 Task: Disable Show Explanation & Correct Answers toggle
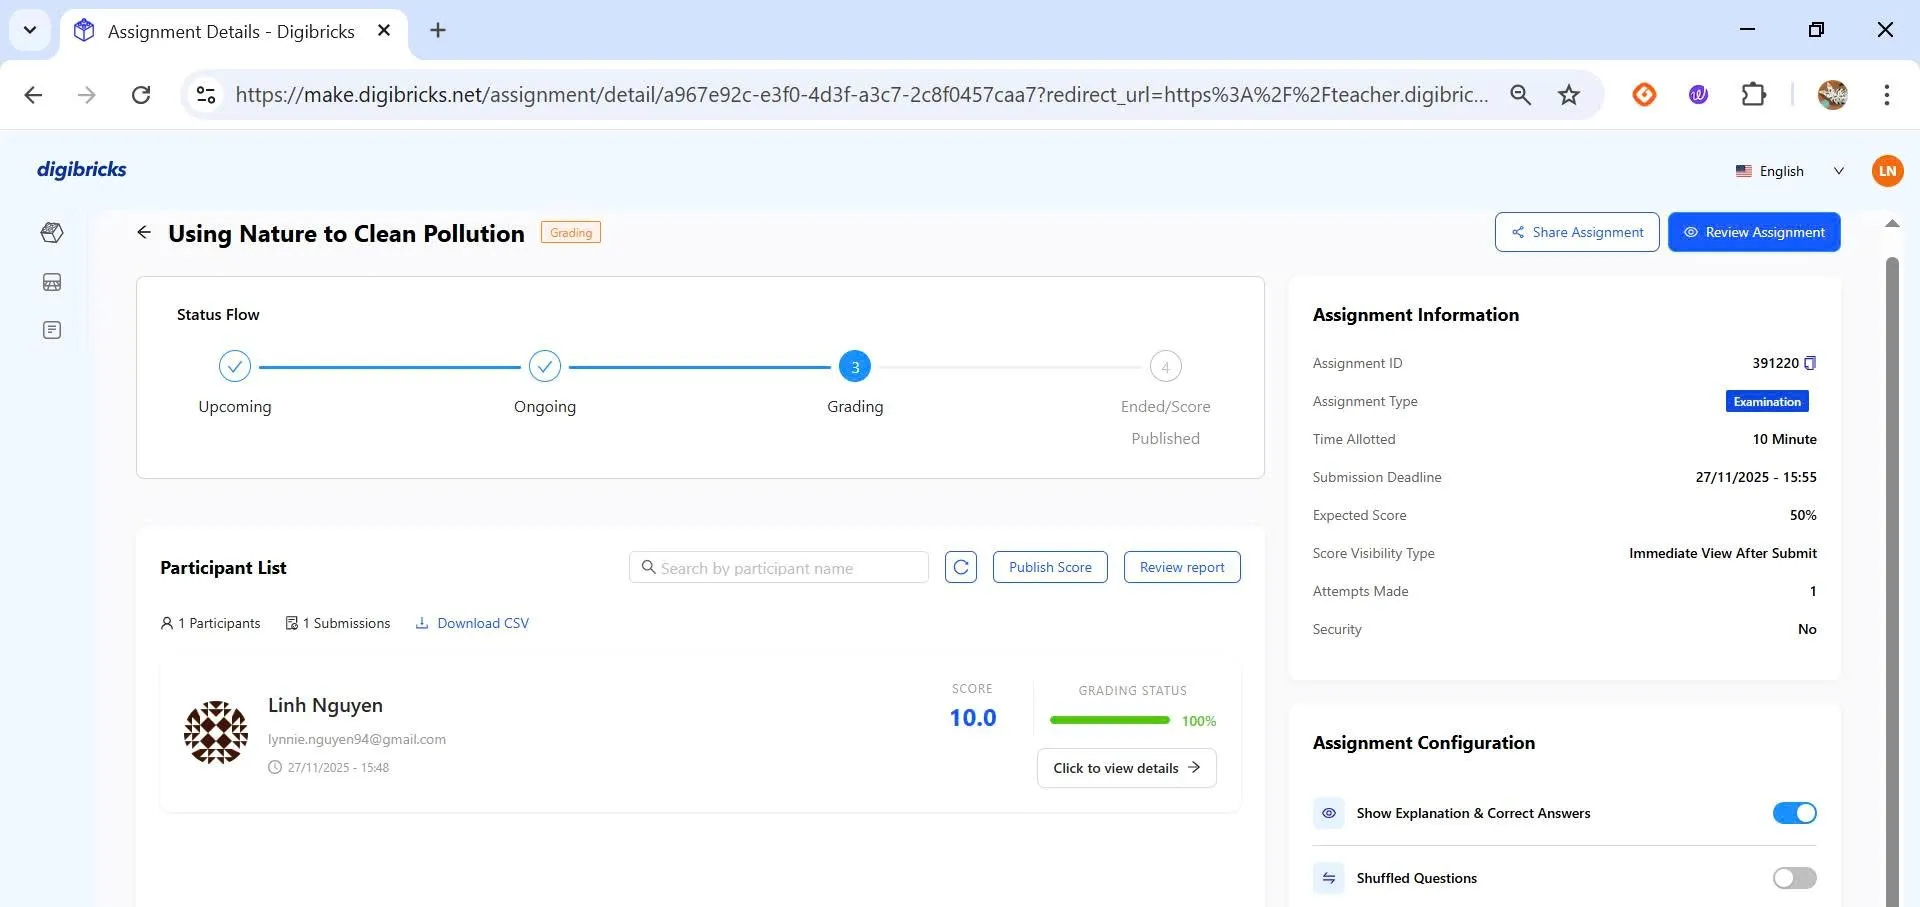pos(1794,813)
